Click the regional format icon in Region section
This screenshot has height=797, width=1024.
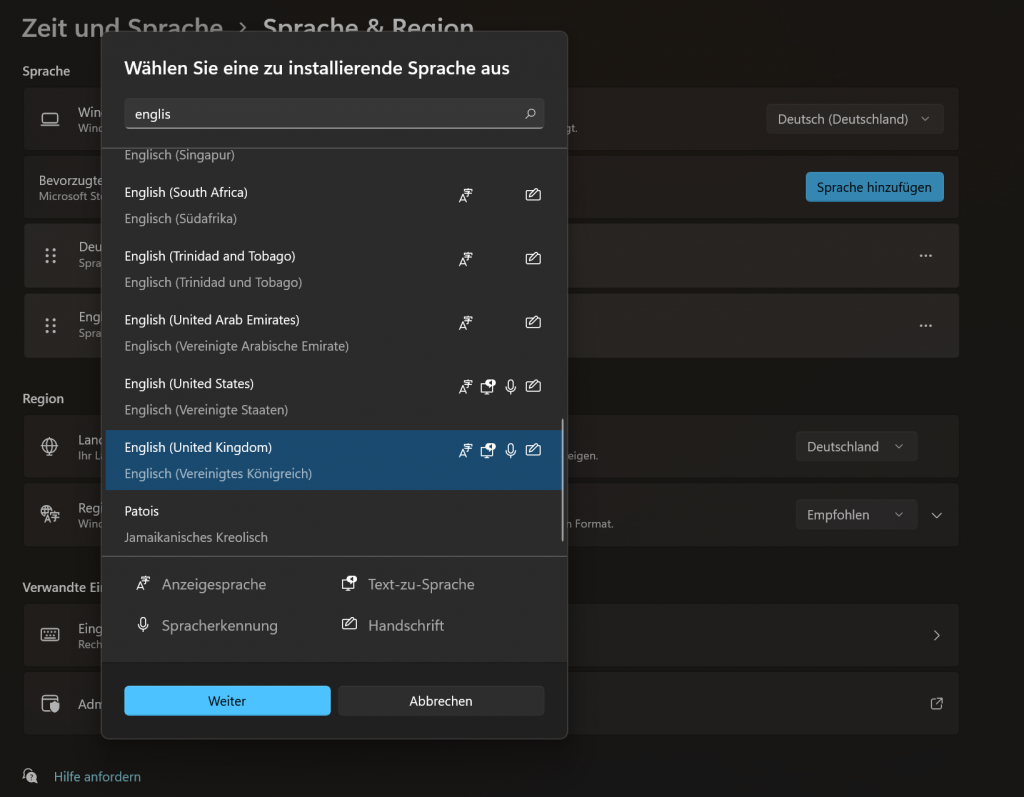click(x=50, y=514)
